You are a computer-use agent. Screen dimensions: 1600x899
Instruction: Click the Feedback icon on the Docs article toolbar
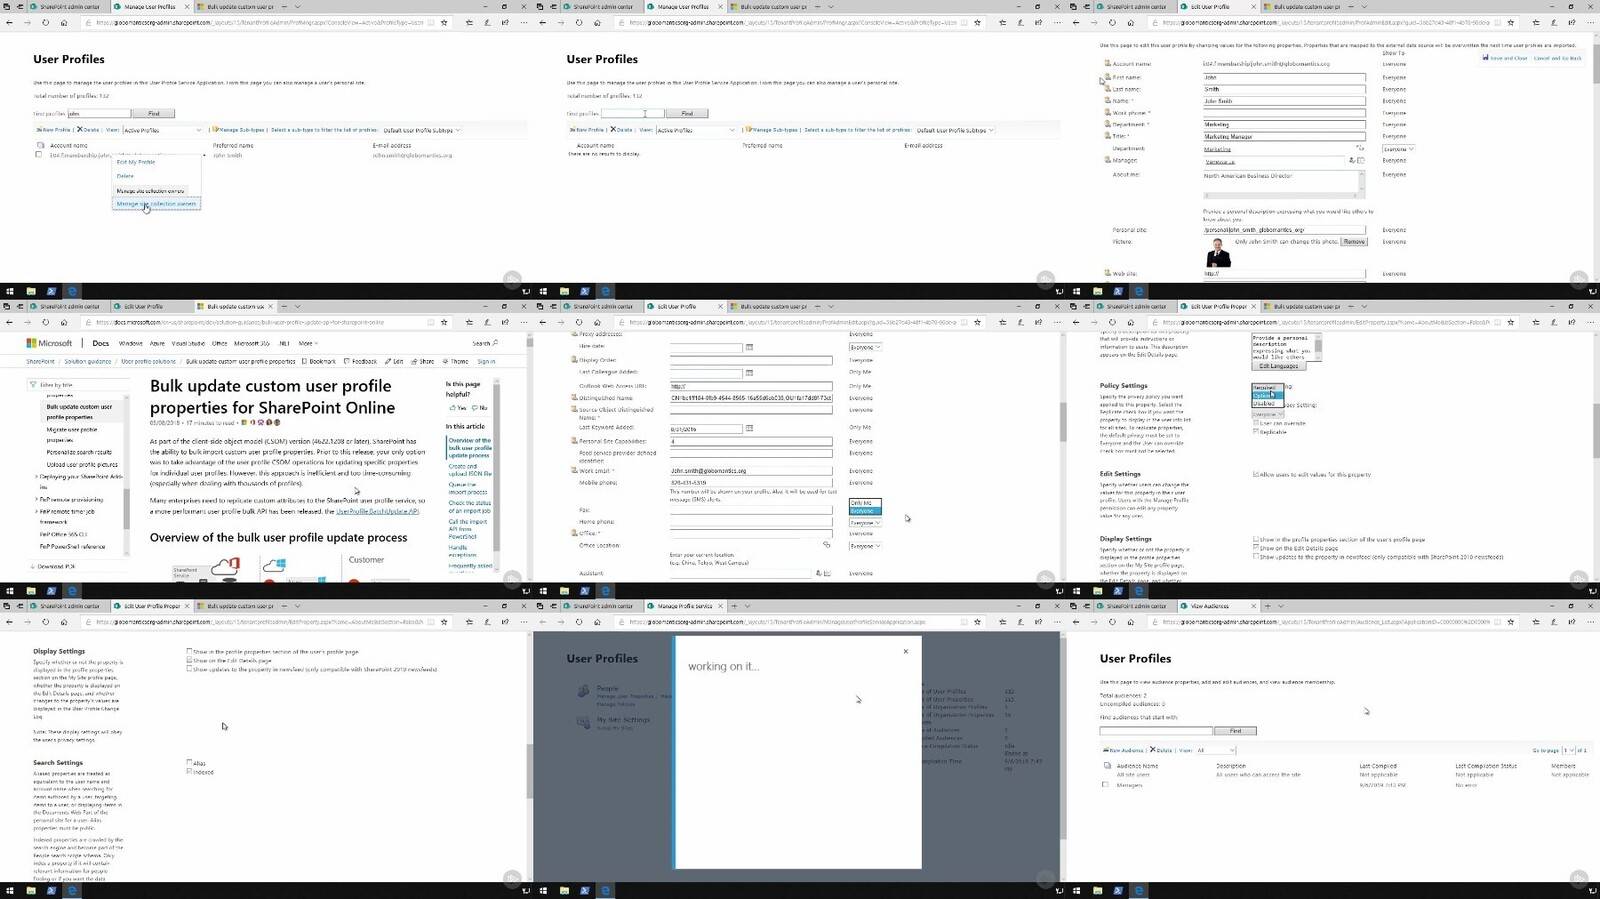tap(347, 361)
